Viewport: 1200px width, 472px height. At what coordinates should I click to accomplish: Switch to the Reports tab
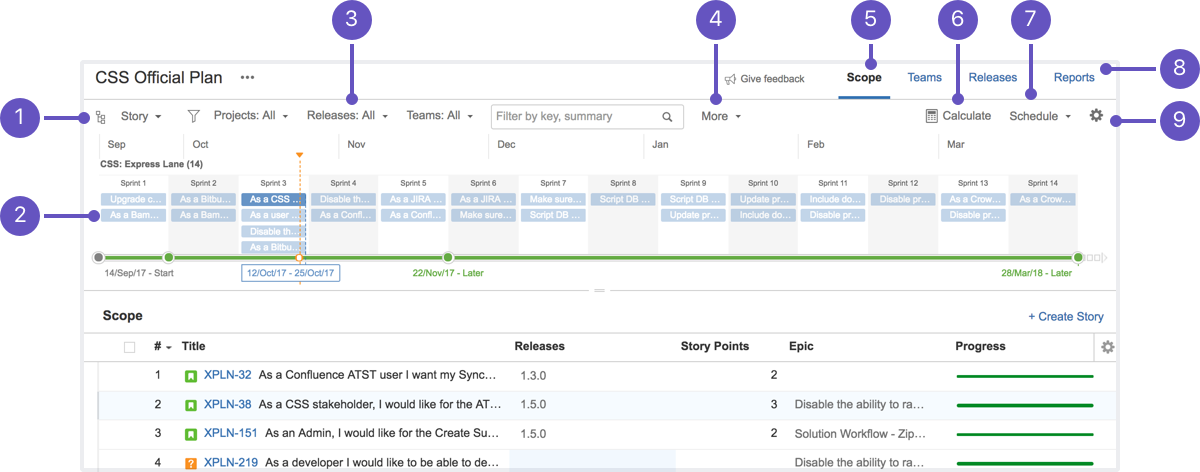[x=1074, y=77]
